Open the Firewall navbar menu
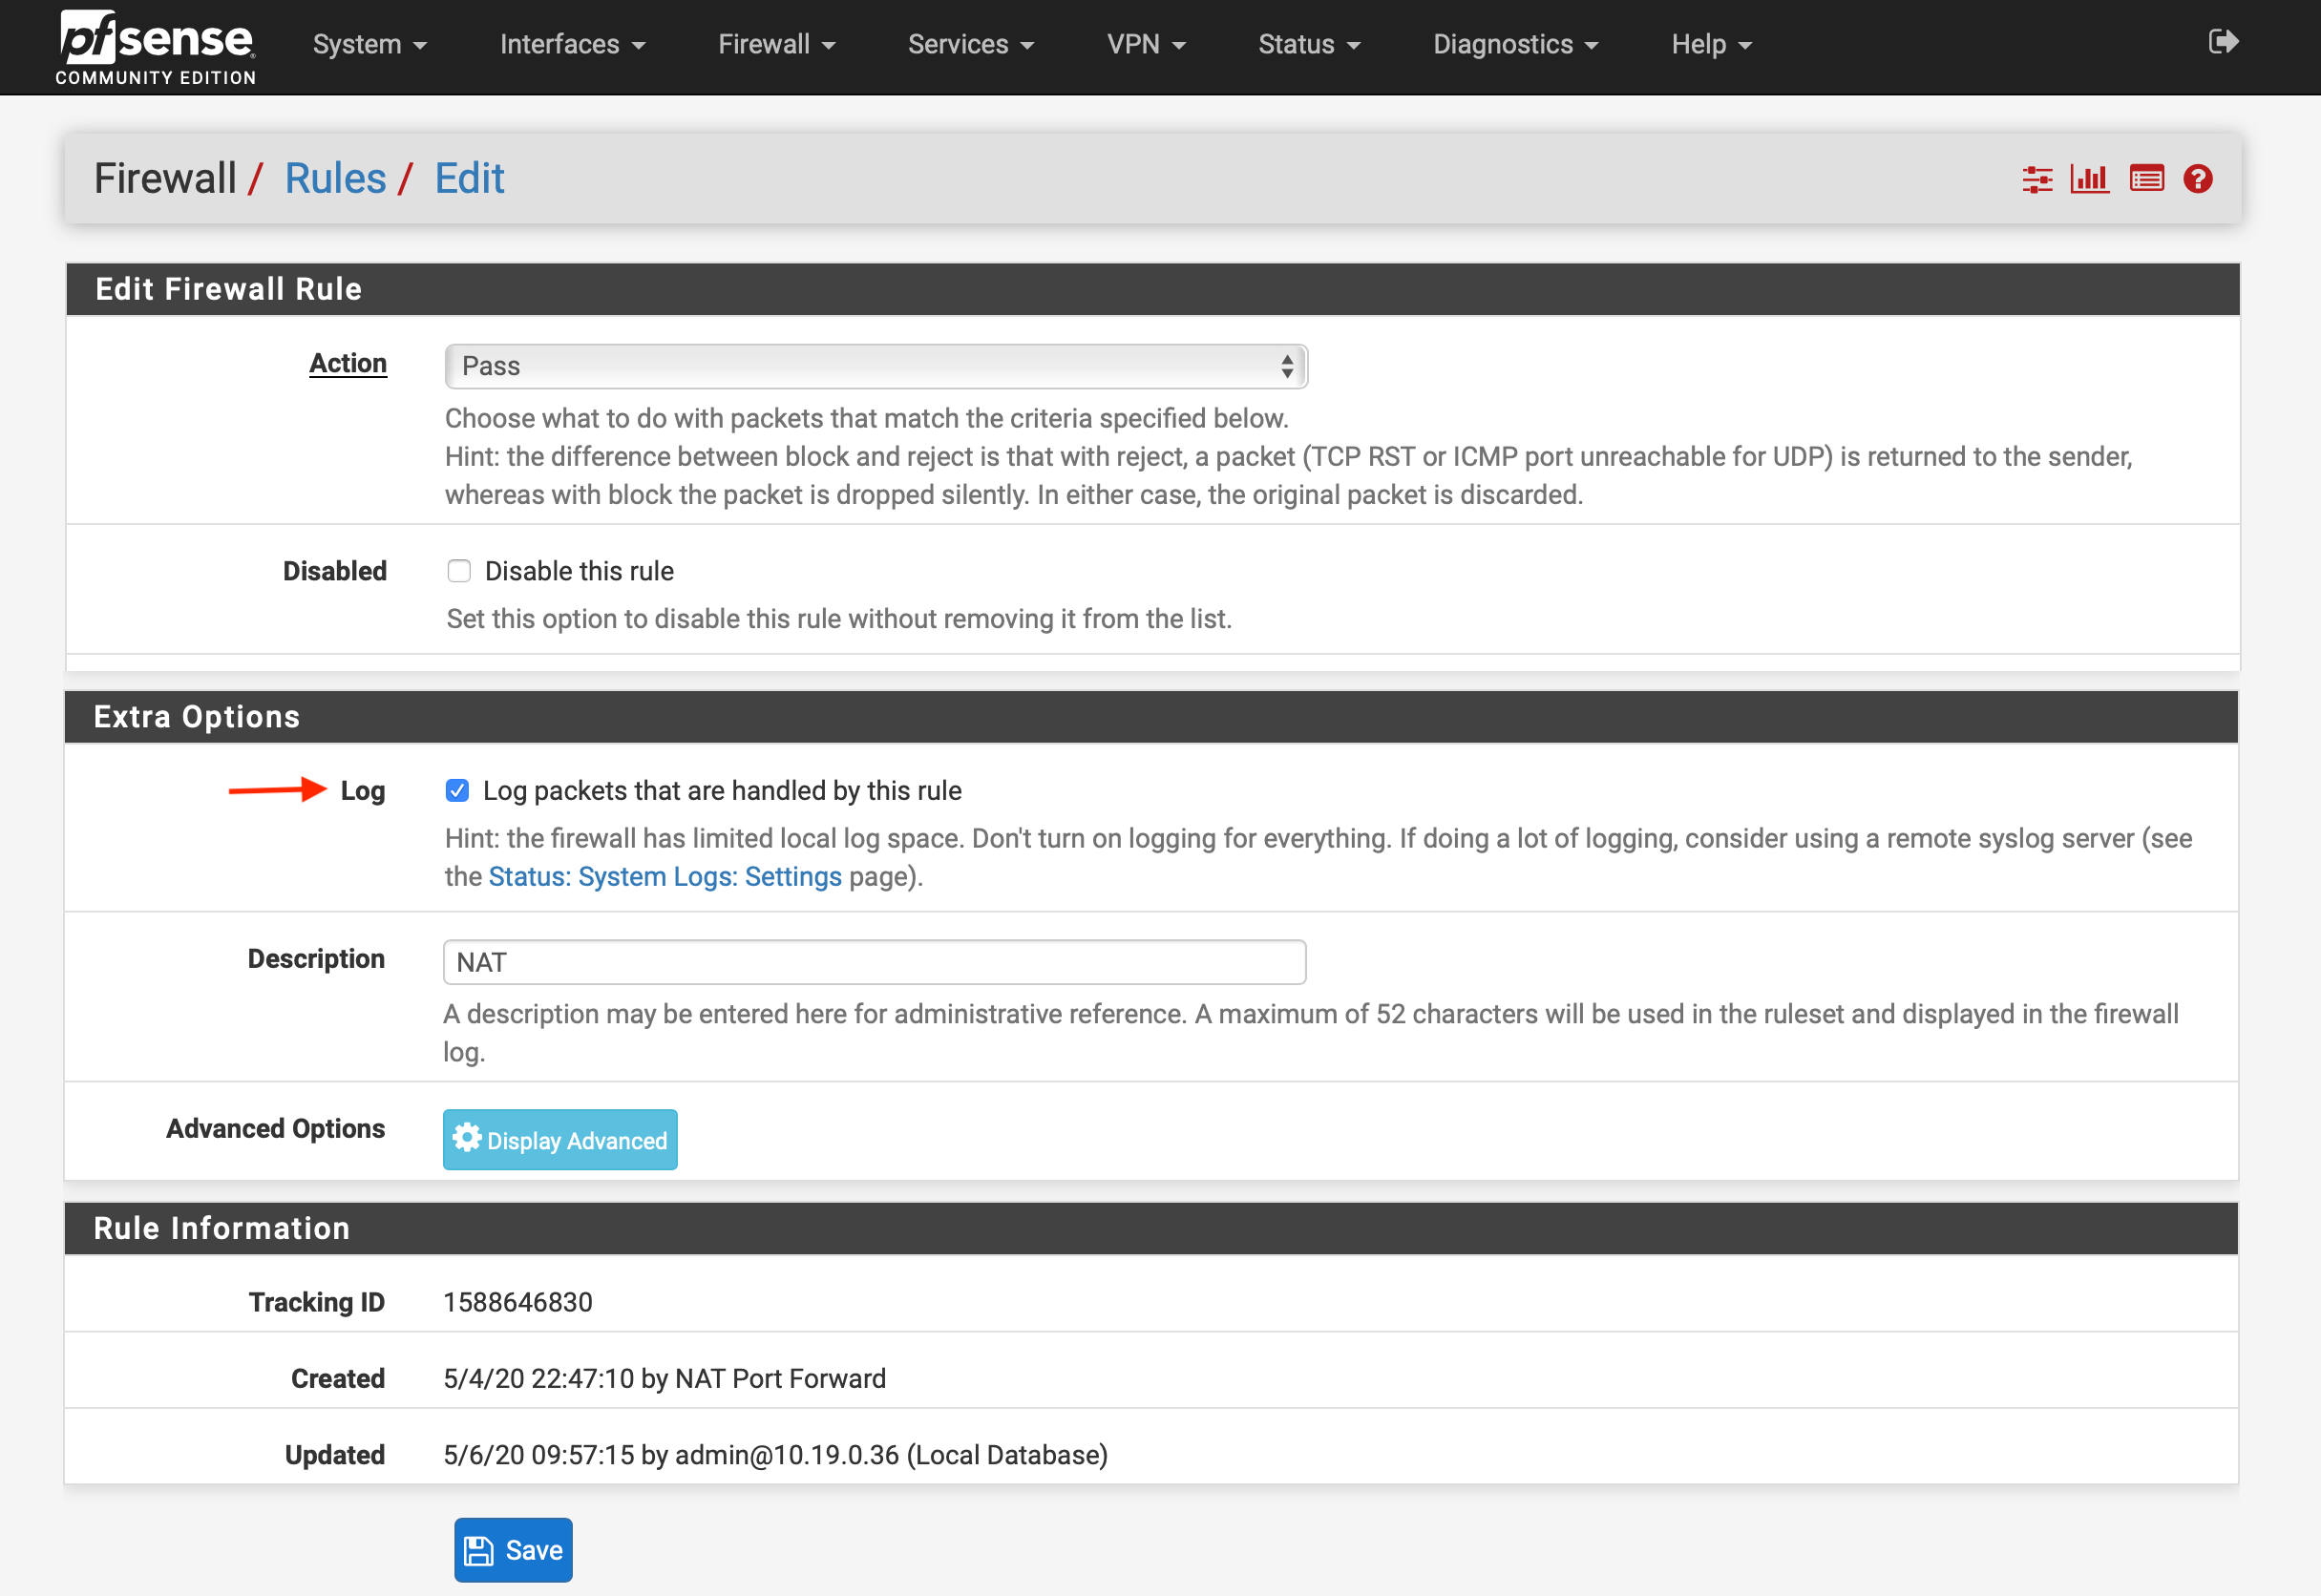 tap(776, 45)
